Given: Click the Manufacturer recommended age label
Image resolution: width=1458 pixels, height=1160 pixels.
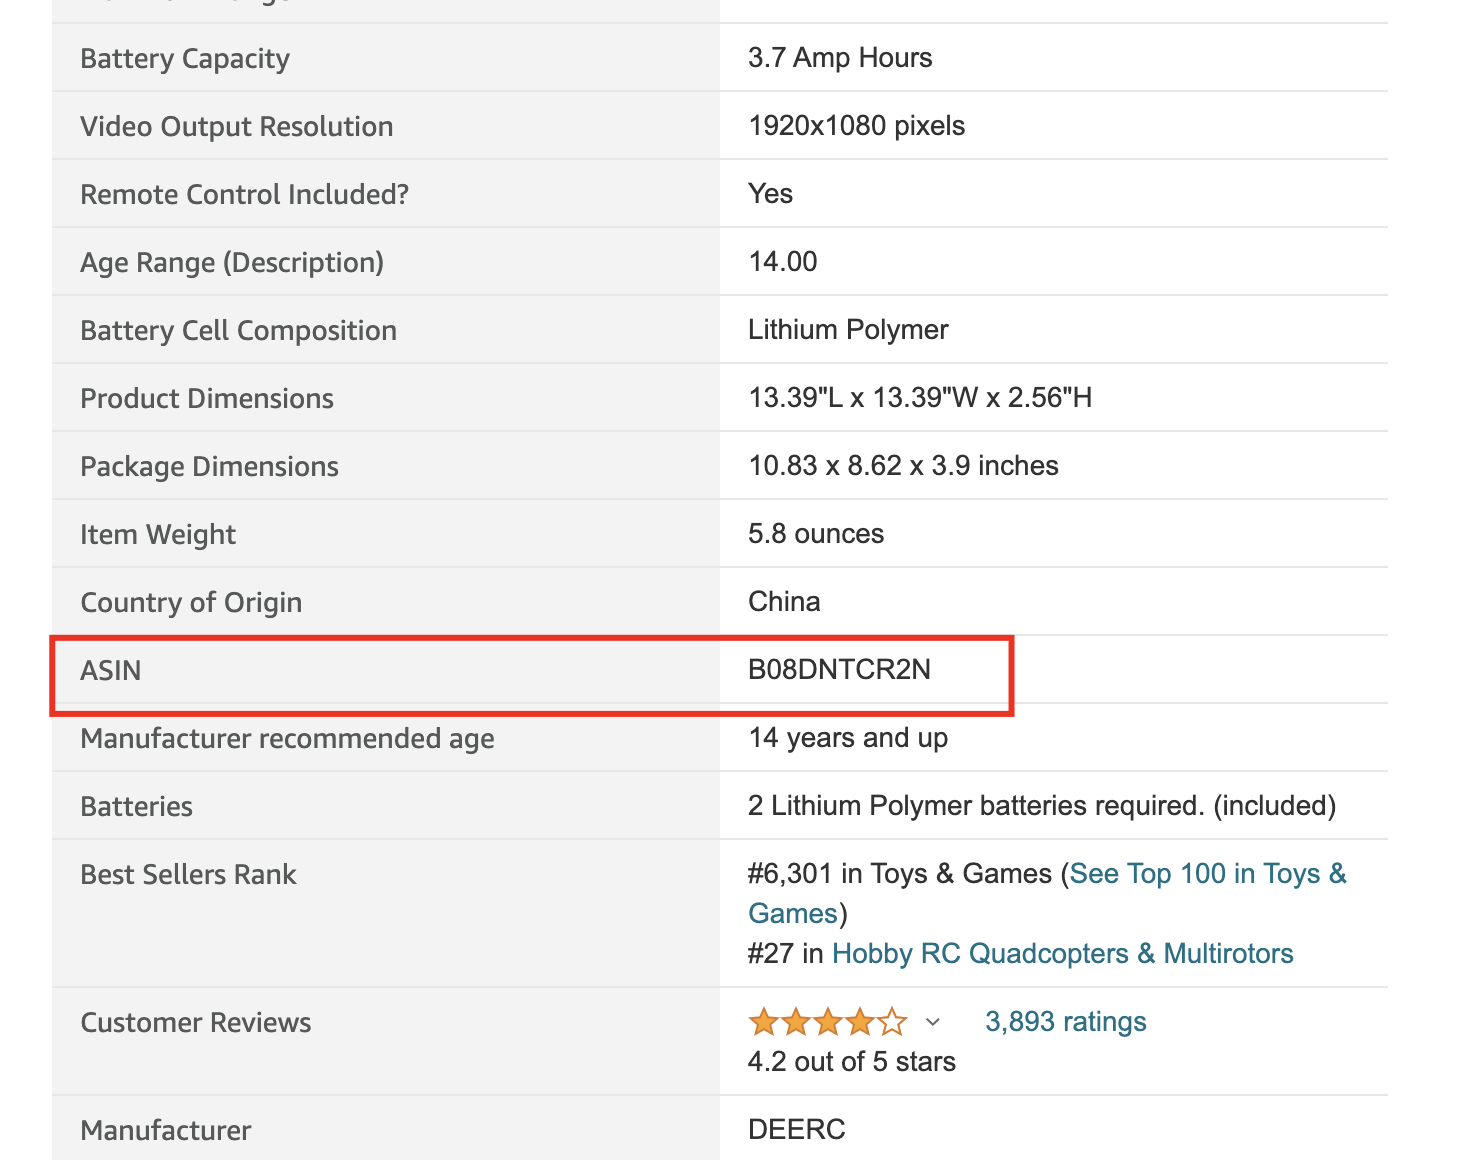Looking at the screenshot, I should tap(287, 738).
